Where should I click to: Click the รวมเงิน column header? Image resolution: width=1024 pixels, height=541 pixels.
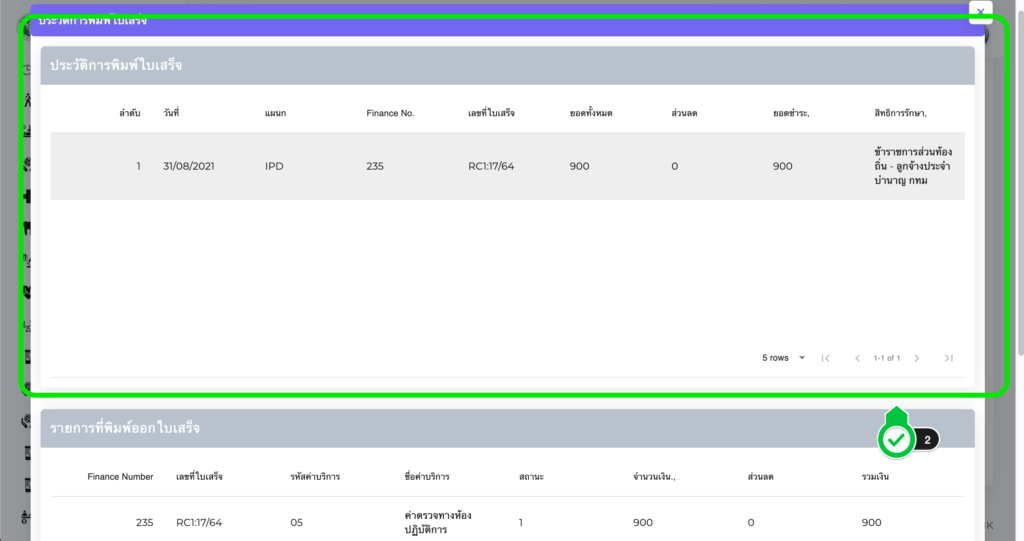coord(876,477)
